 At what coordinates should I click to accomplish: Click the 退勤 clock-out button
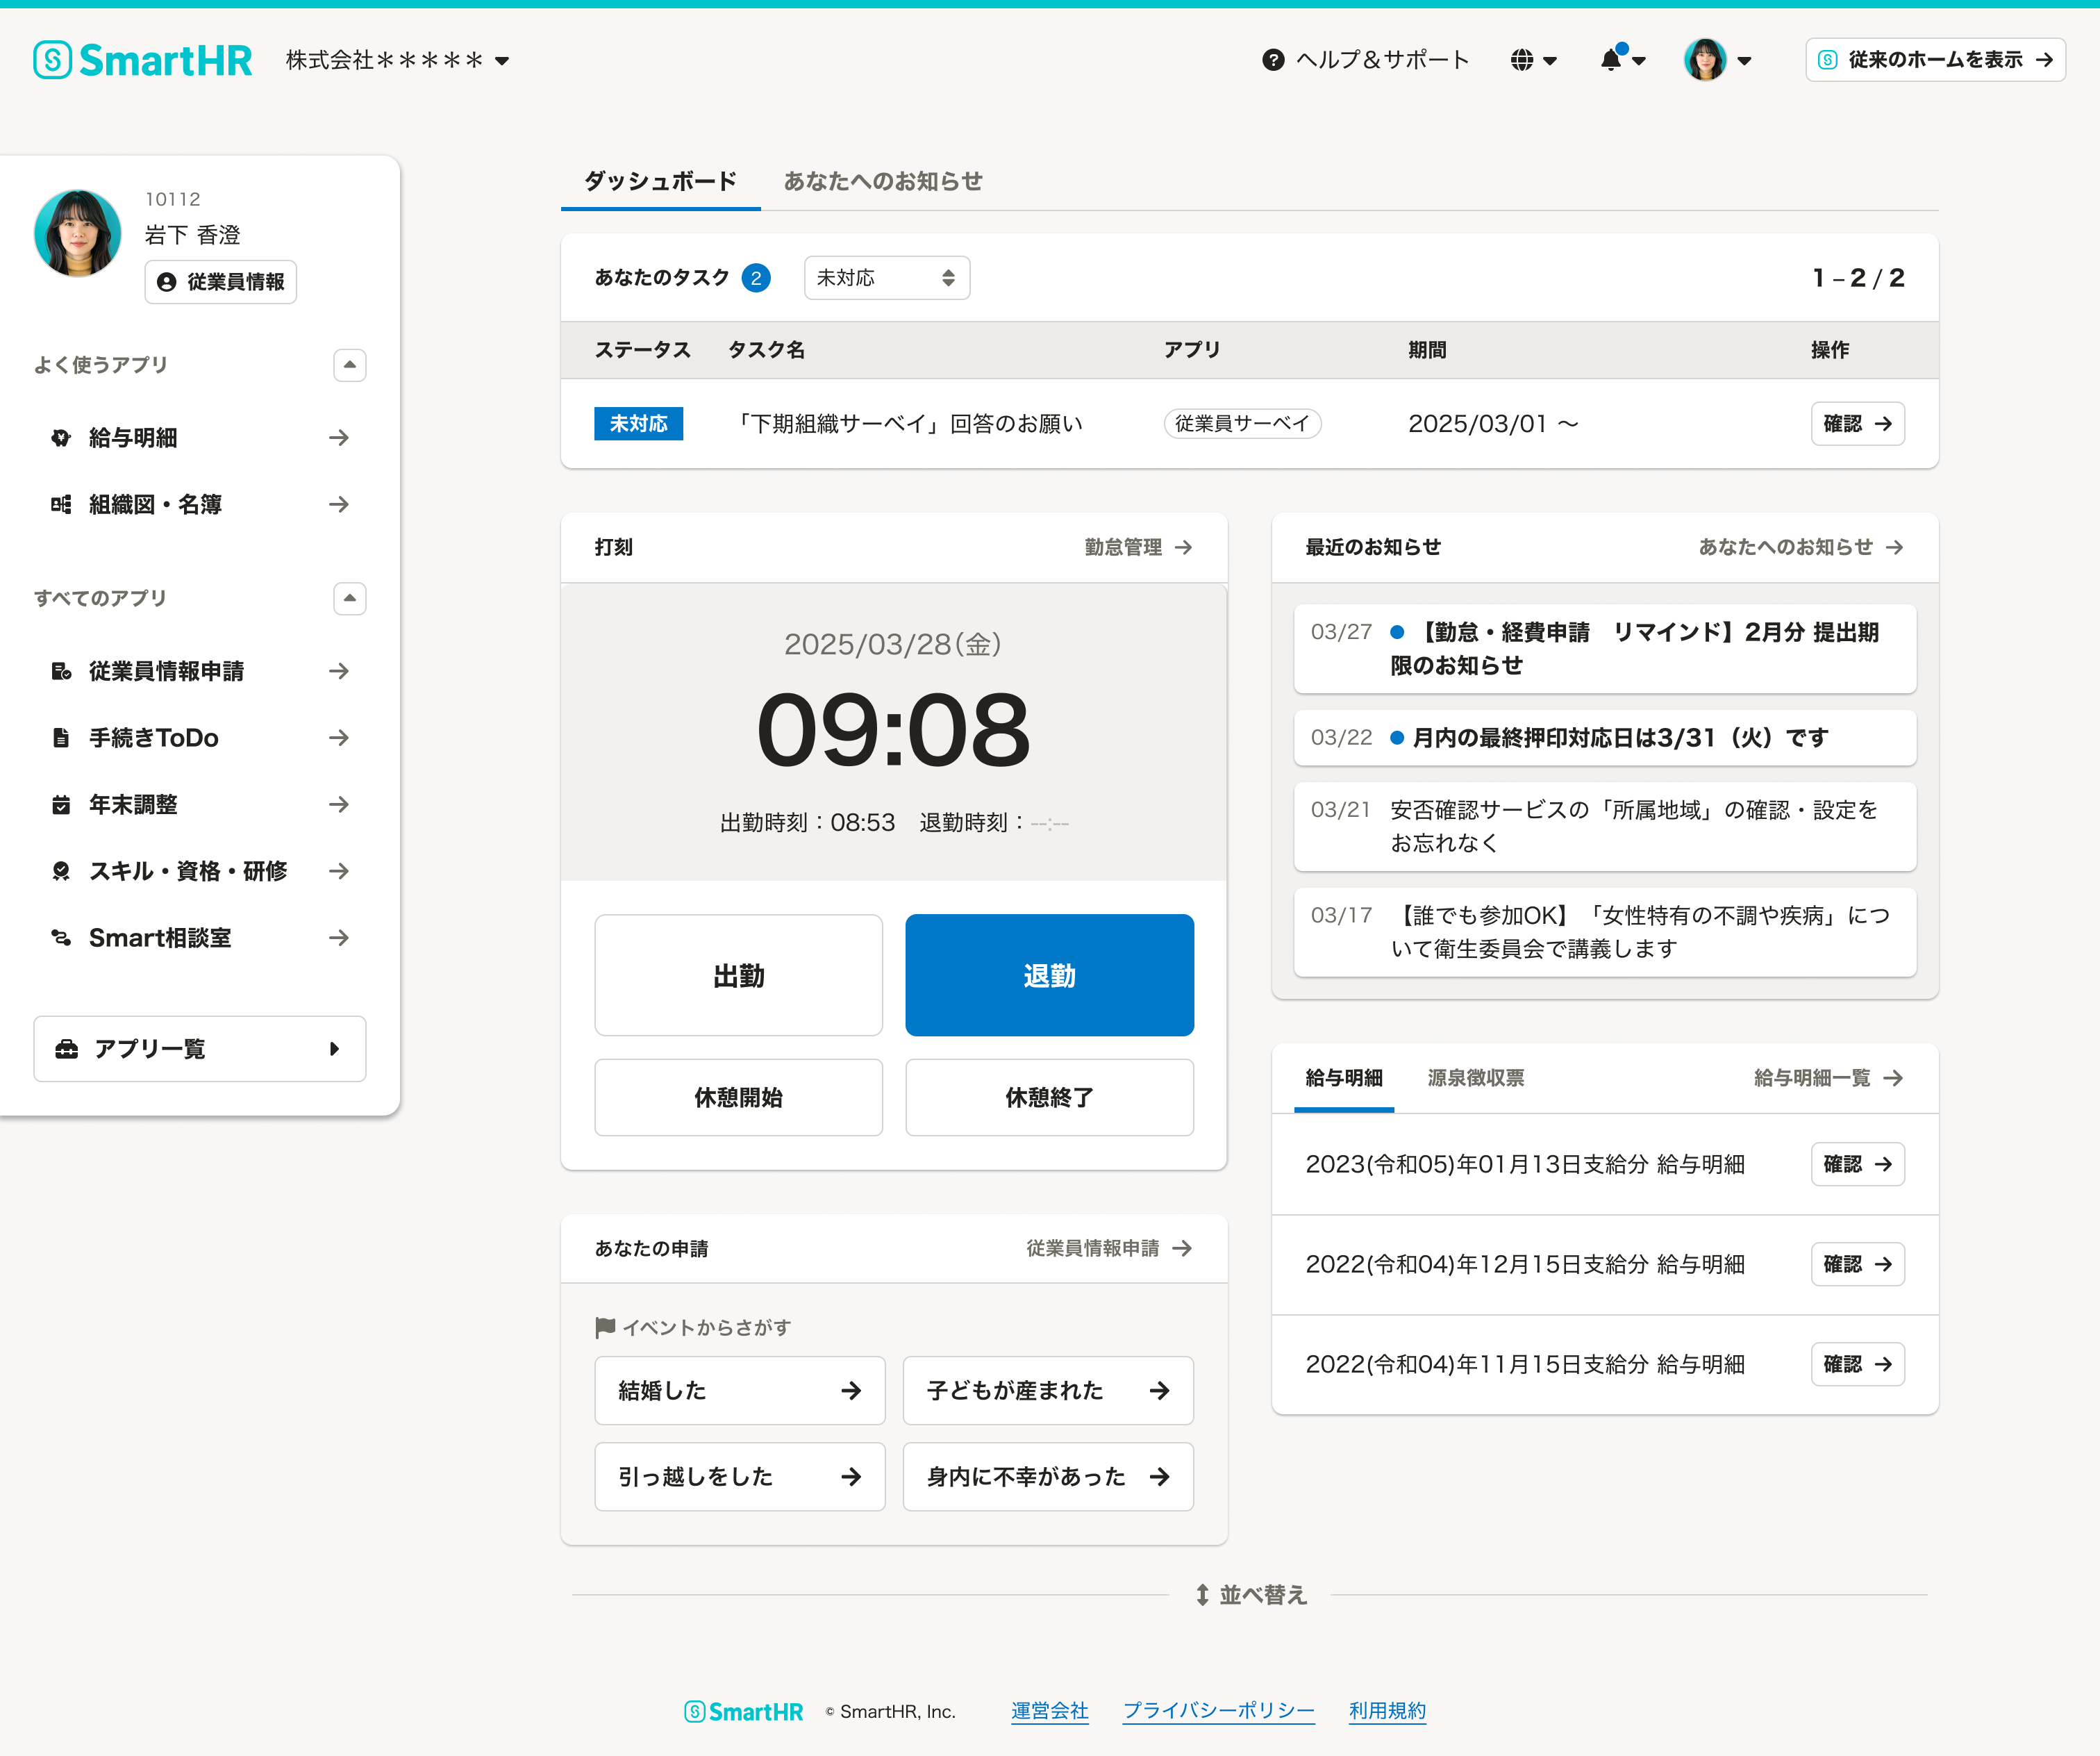1048,975
